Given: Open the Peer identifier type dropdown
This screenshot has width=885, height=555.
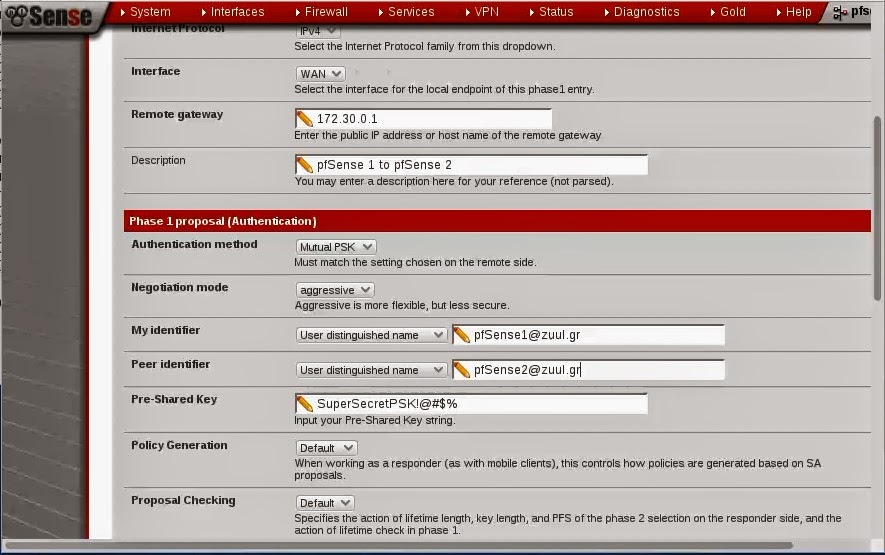Looking at the screenshot, I should click(371, 370).
